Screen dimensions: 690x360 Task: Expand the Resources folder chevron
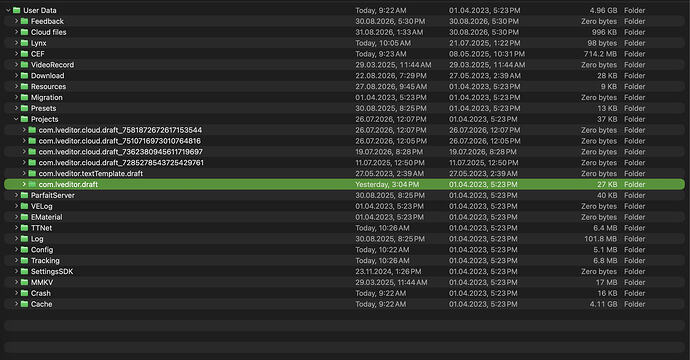(16, 86)
